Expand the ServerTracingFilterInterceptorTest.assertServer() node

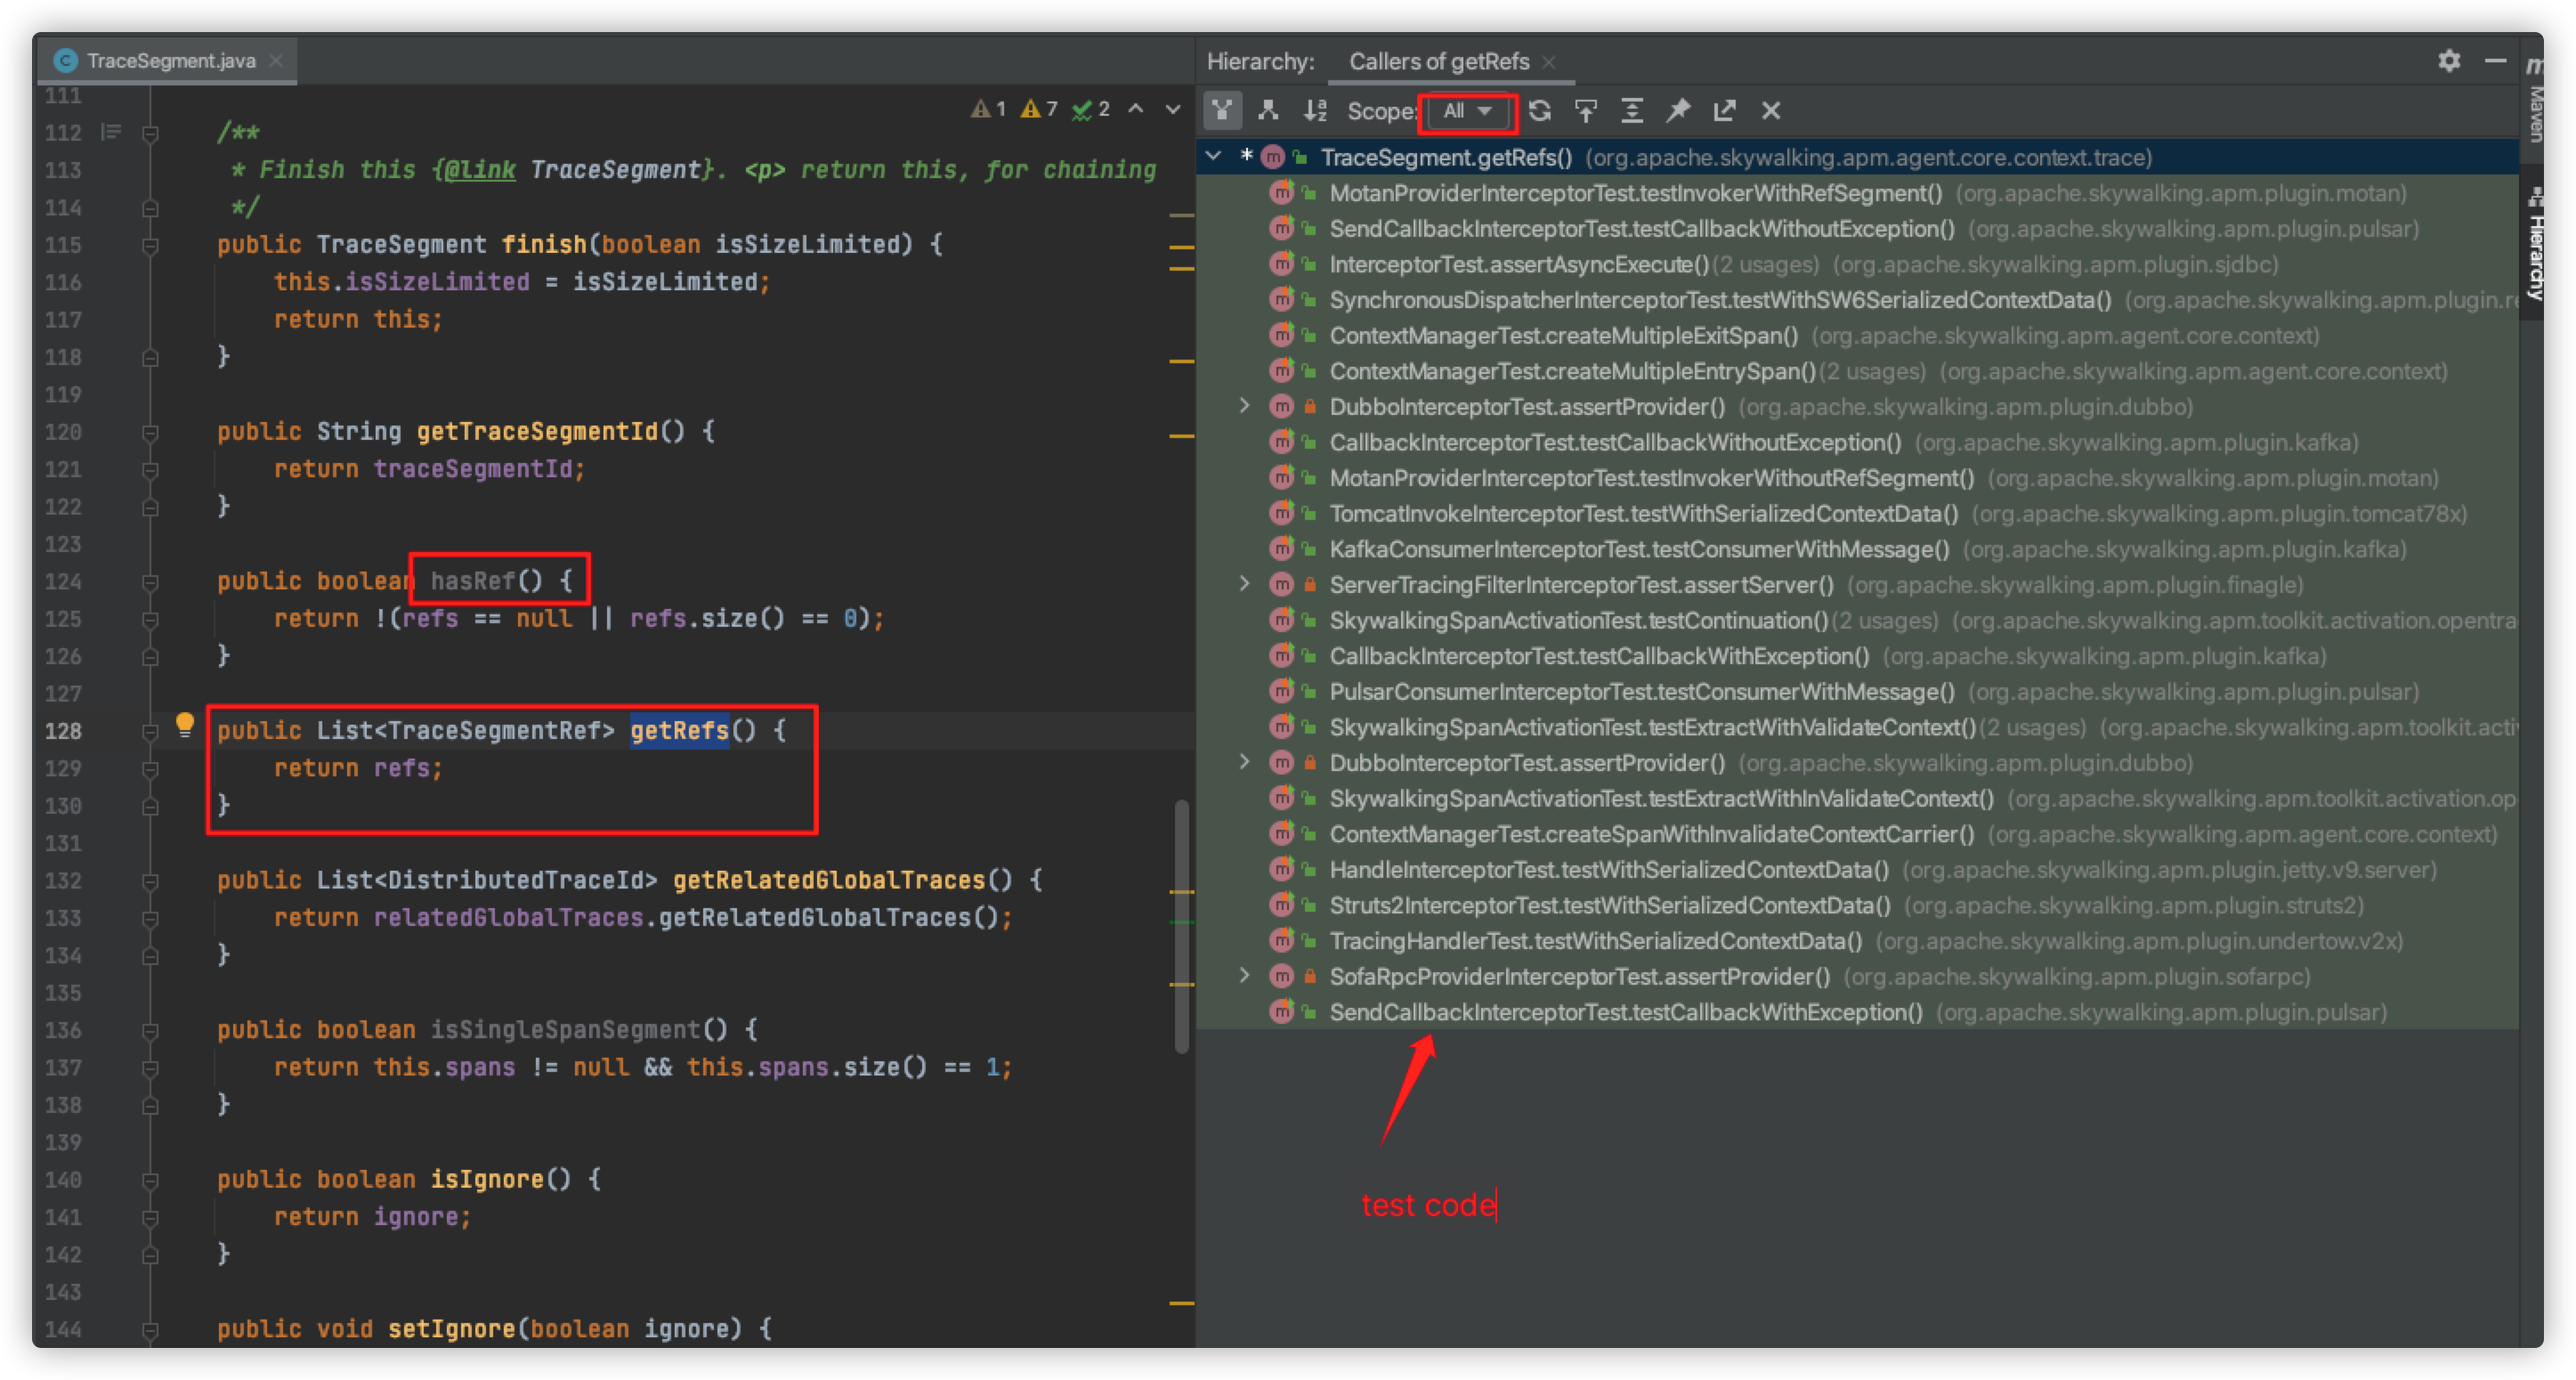(x=1244, y=583)
